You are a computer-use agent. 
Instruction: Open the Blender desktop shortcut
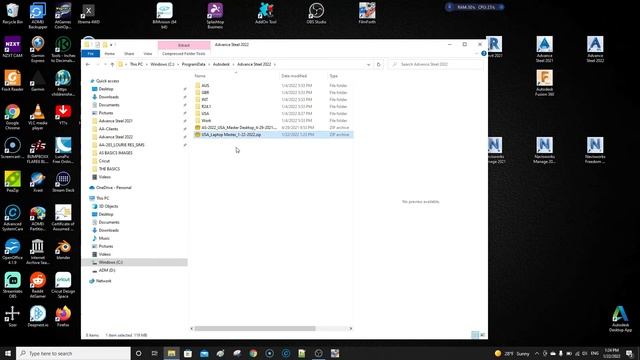63,249
